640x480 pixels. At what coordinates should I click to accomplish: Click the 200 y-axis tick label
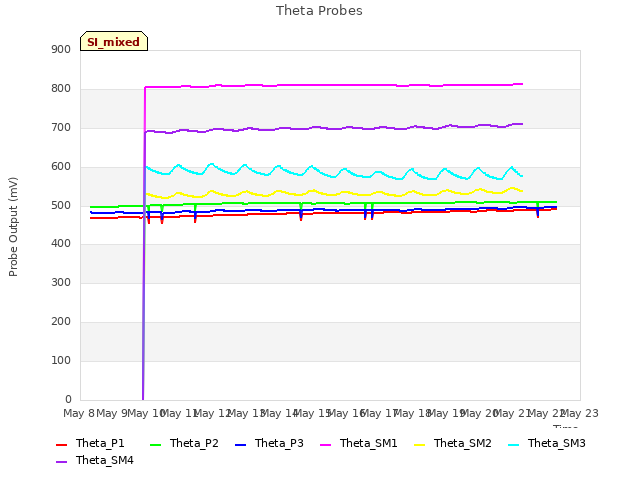tap(61, 322)
